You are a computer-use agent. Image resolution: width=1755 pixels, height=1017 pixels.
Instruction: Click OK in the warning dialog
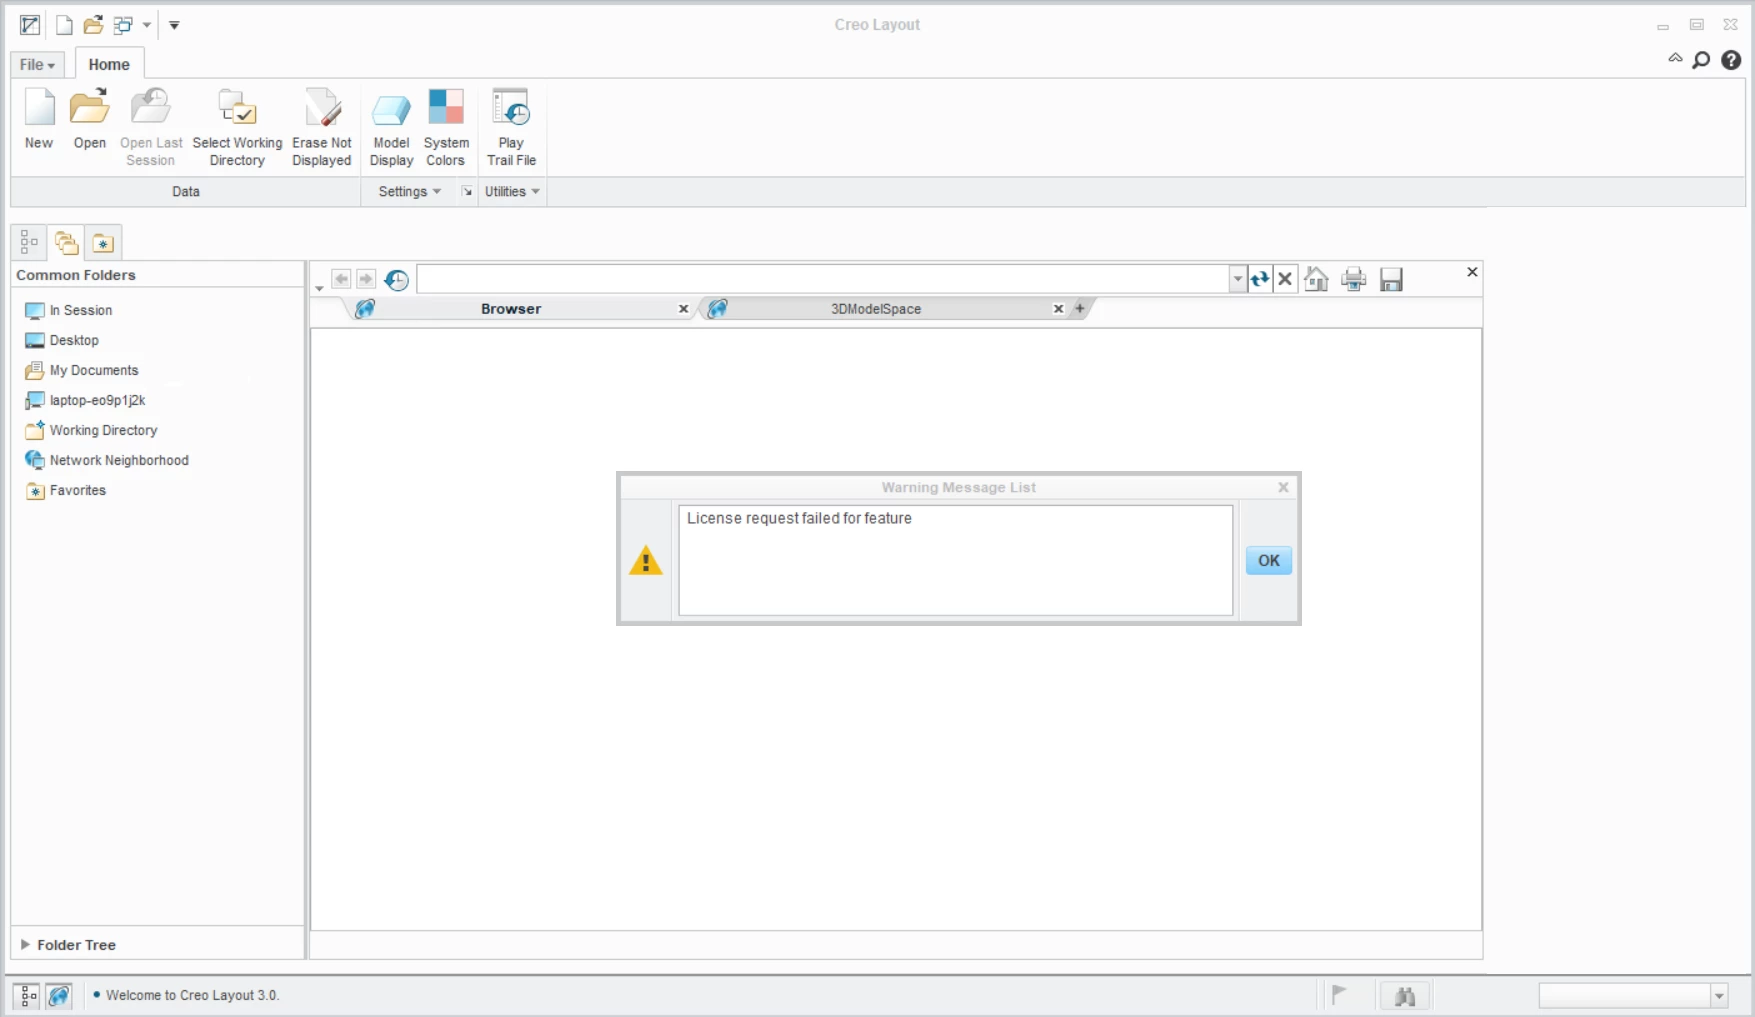click(x=1269, y=560)
